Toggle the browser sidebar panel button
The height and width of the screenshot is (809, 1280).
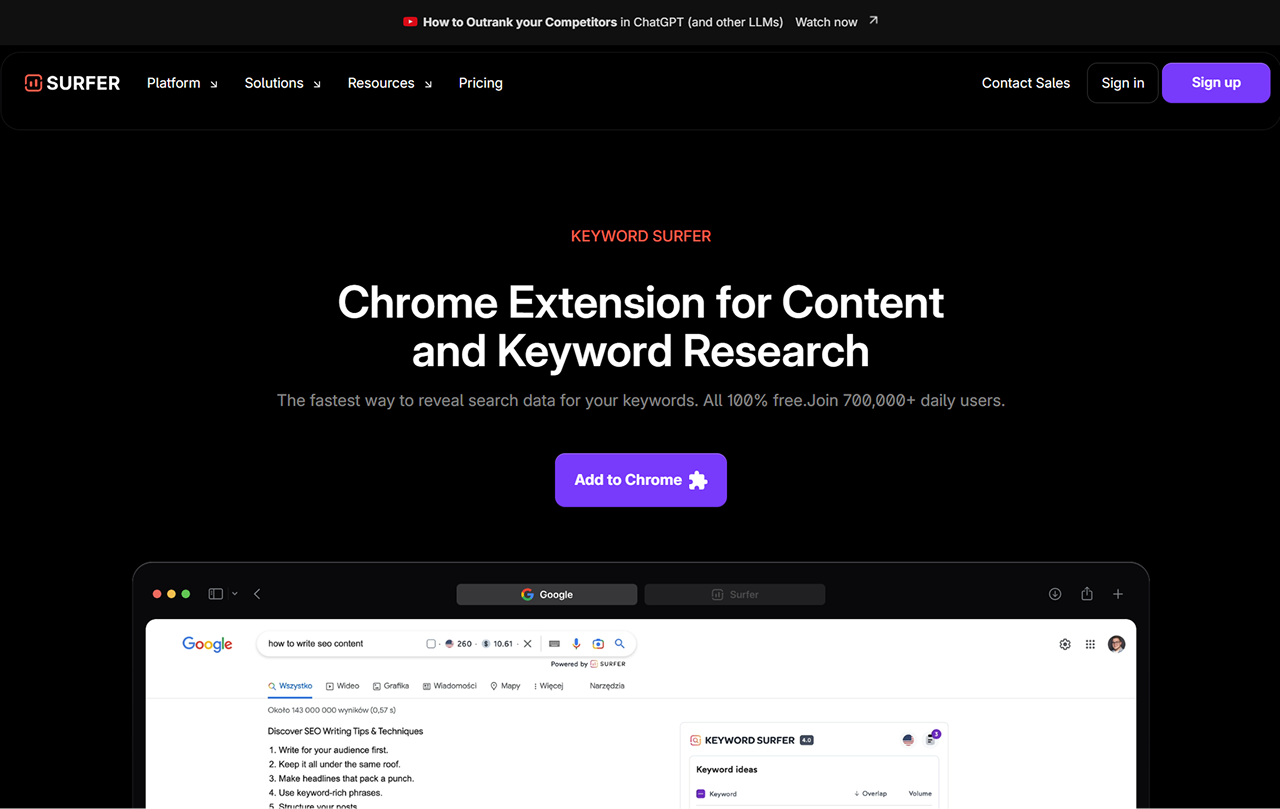pos(215,594)
